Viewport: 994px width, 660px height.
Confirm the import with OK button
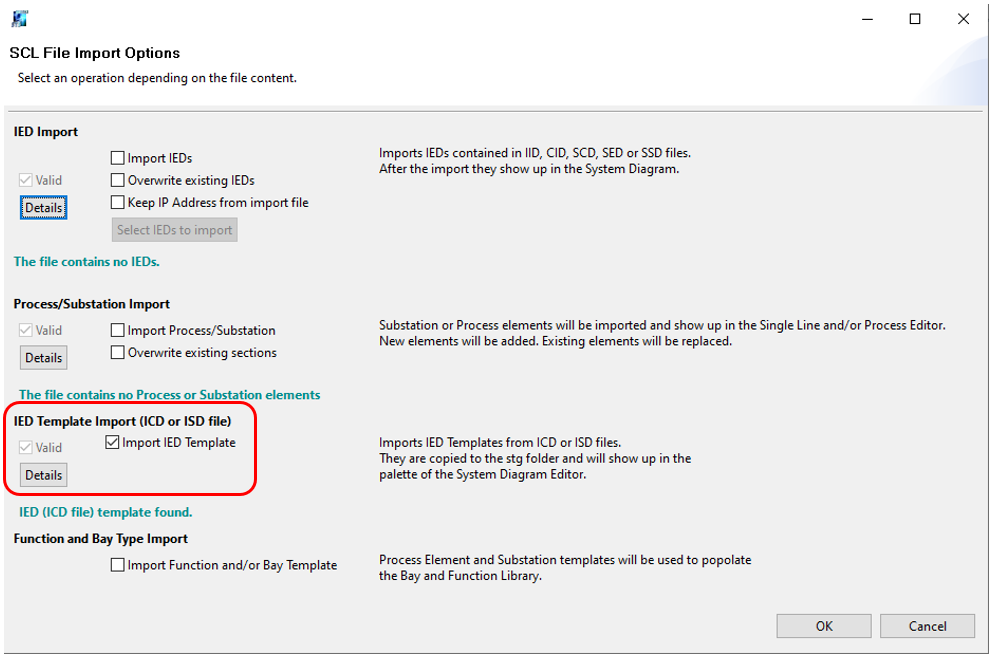pos(823,626)
